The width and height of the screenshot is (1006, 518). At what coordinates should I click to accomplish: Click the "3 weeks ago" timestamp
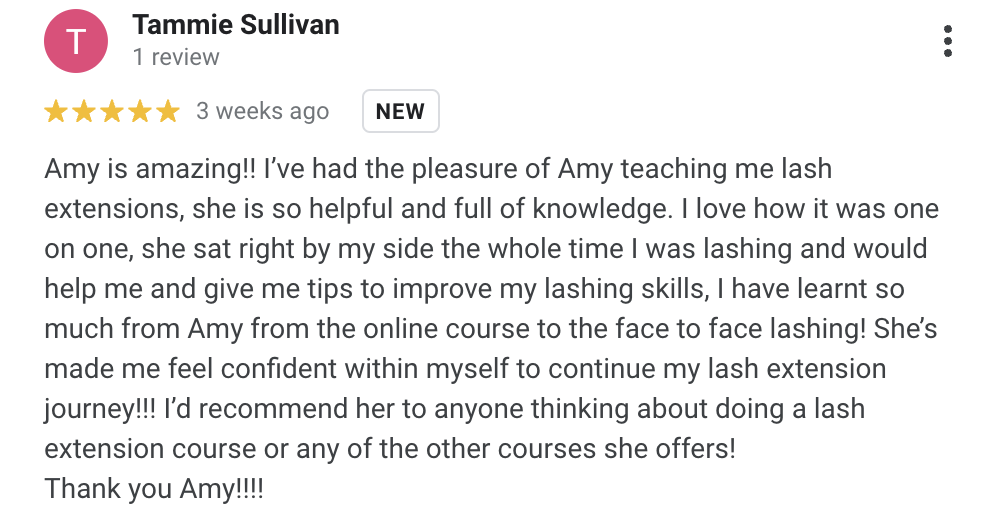coord(263,111)
